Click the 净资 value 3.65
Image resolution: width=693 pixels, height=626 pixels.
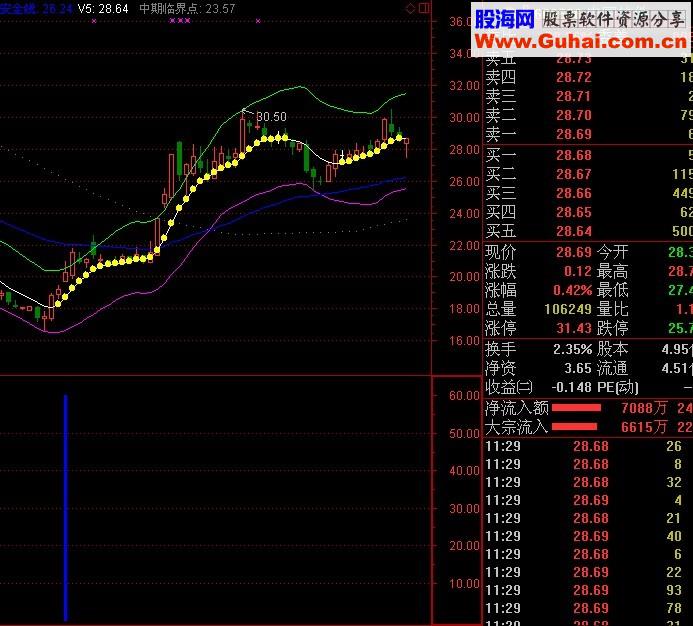click(578, 368)
